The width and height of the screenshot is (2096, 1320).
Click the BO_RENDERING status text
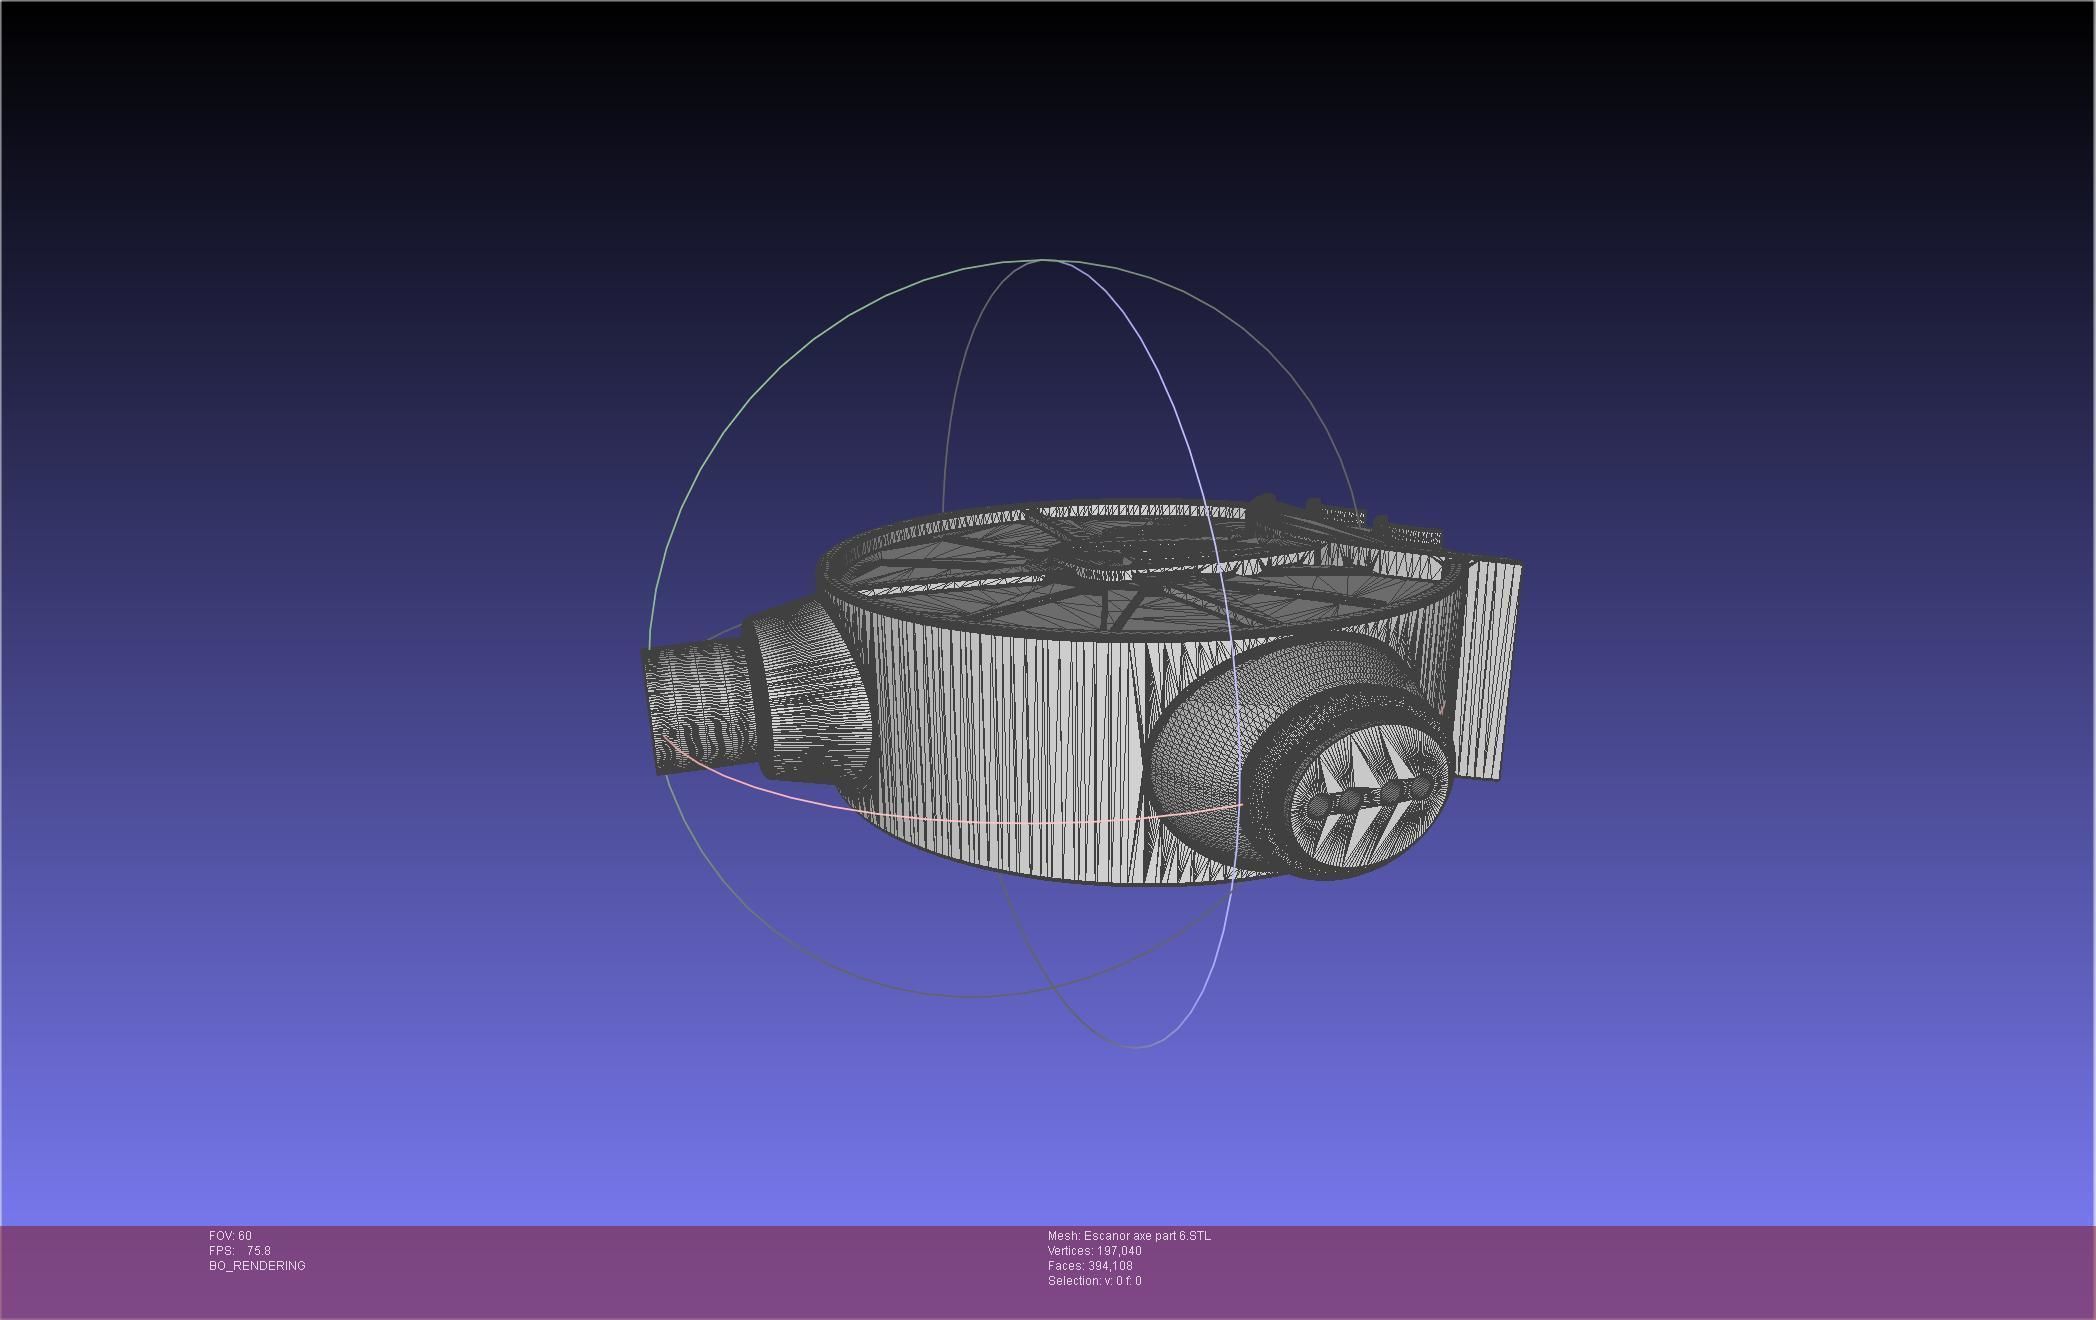(257, 1266)
